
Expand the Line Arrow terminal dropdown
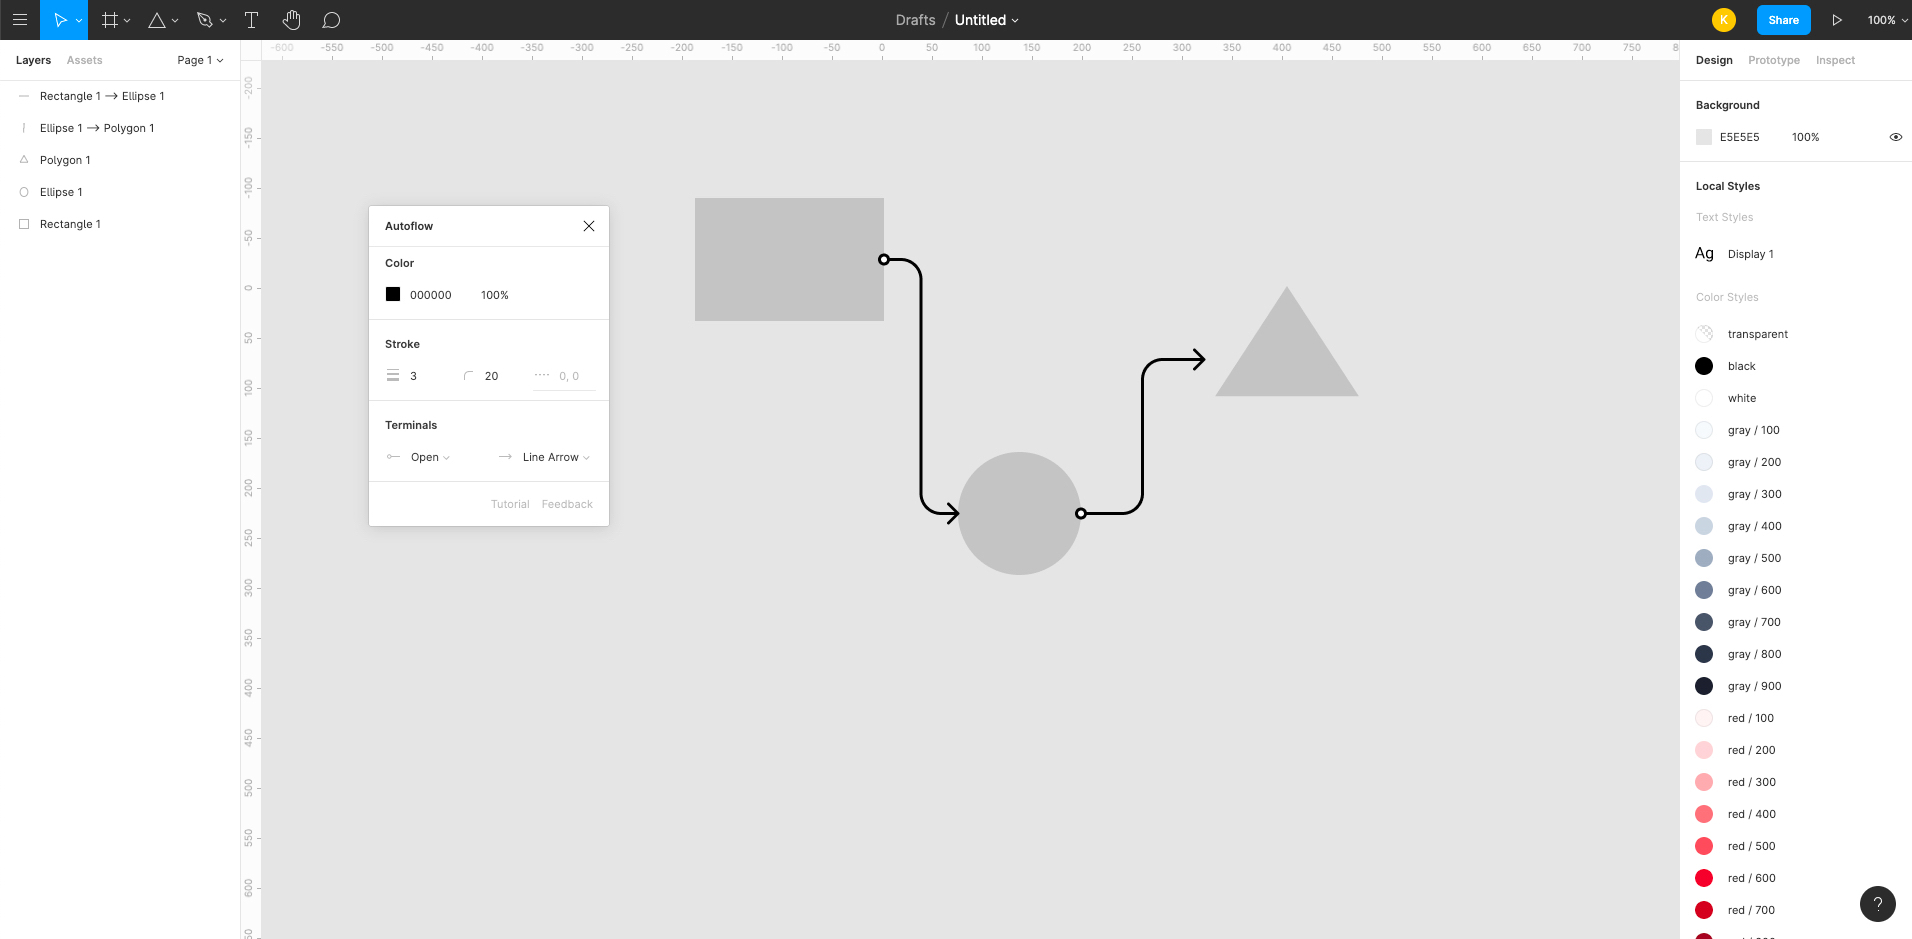(556, 457)
